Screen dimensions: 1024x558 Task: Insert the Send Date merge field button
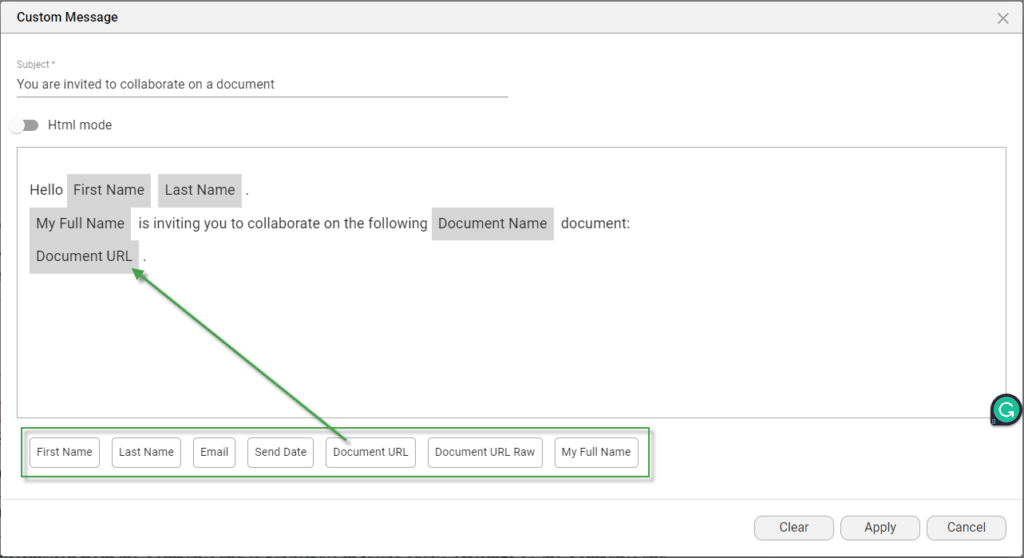[x=280, y=452]
